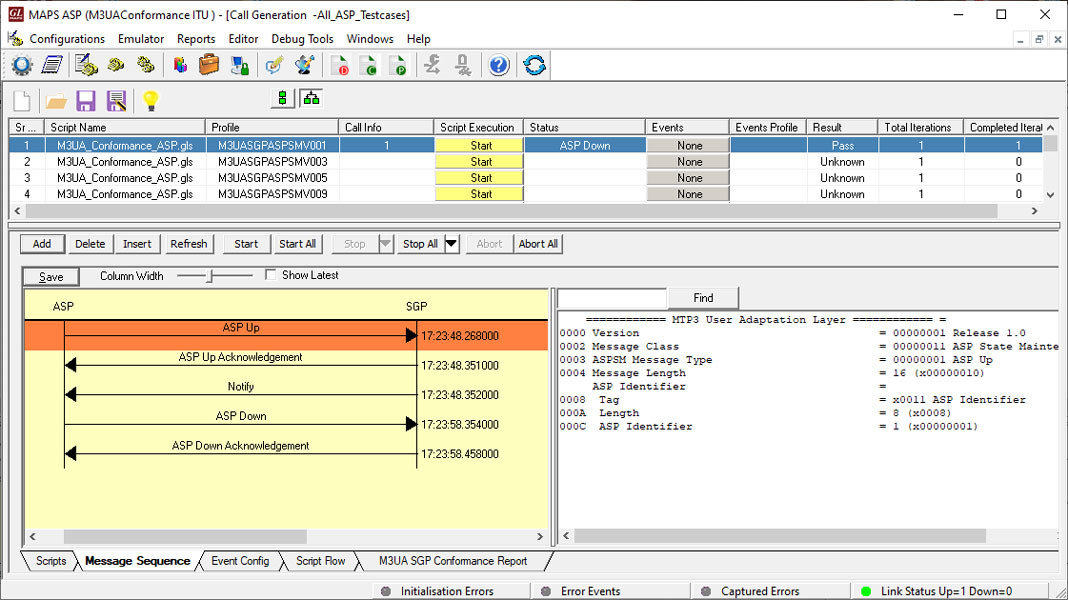
Task: Click the computer with green padlock icon
Action: 239,65
